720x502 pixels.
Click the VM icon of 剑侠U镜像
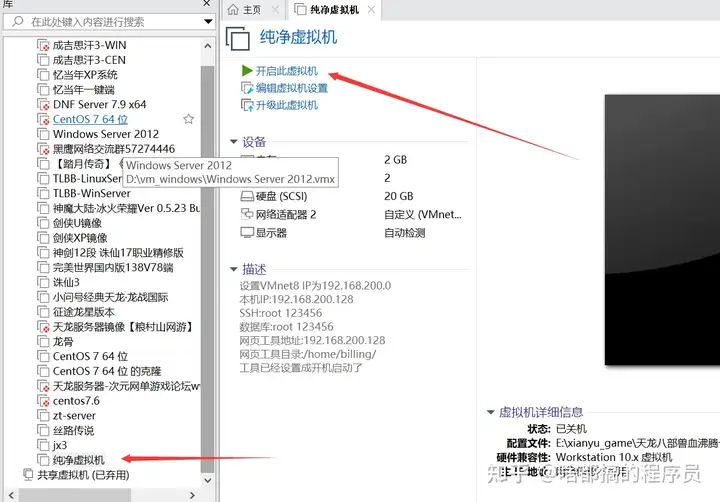[x=43, y=223]
